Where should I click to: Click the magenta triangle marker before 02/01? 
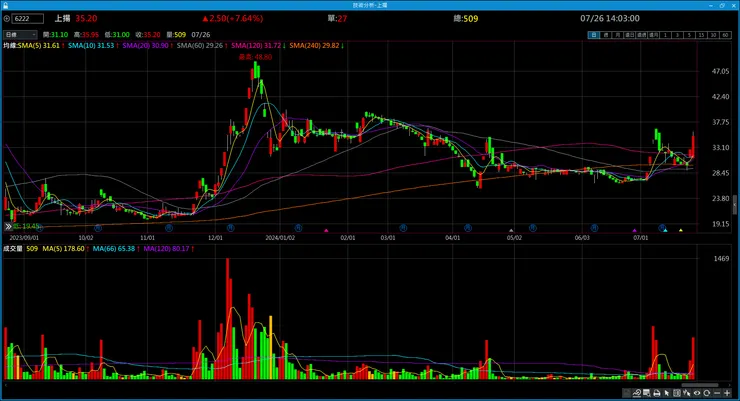click(326, 230)
